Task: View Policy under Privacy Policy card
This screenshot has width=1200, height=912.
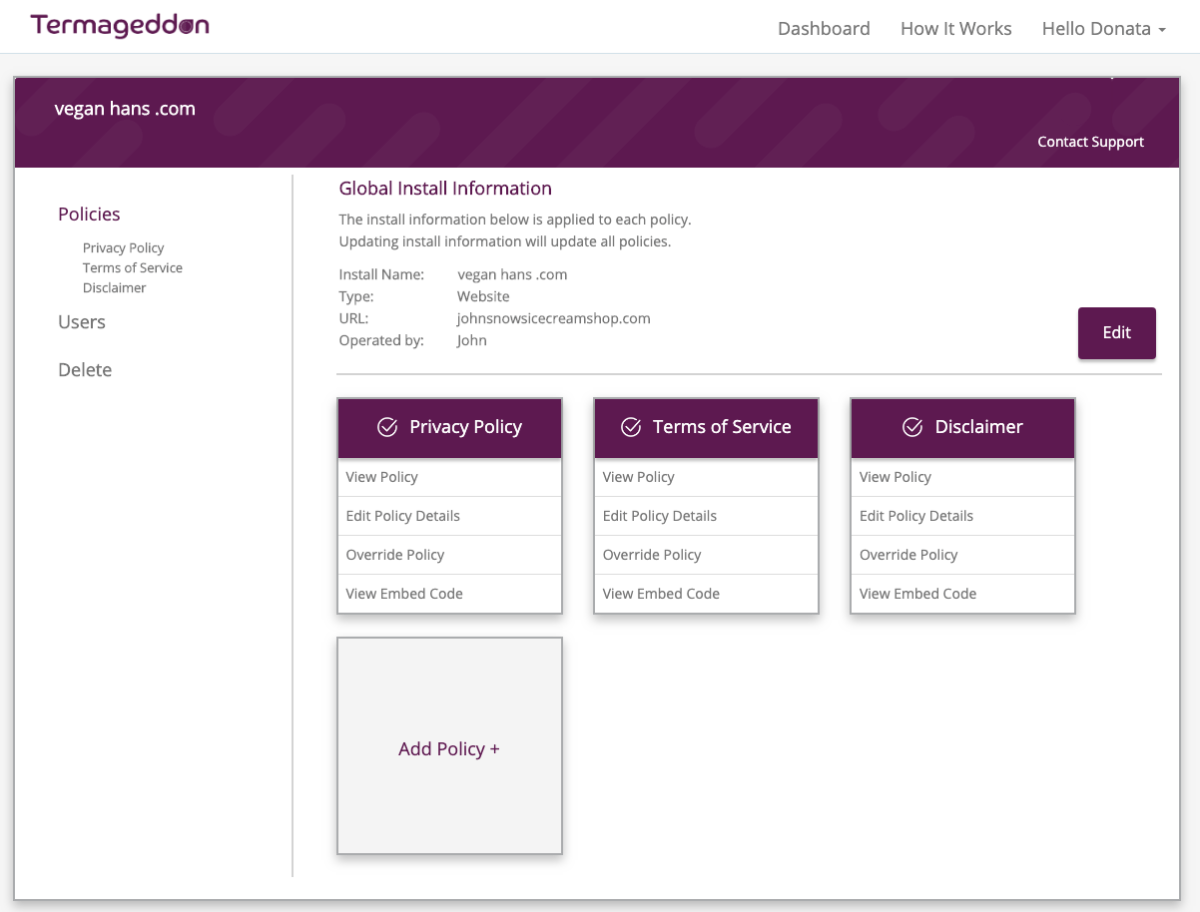Action: coord(450,477)
